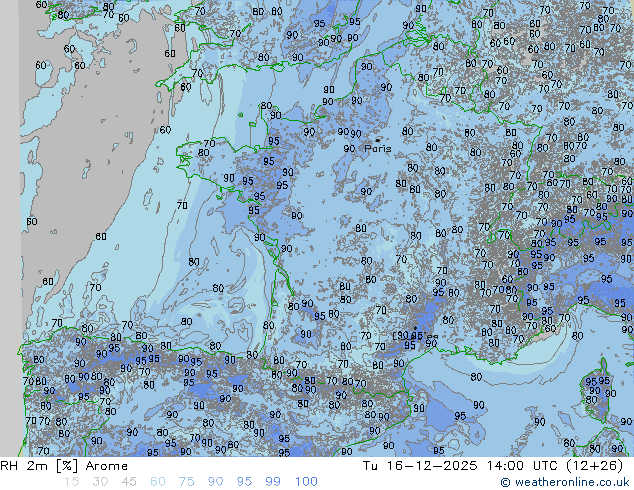Pick the 75 legend value
Viewport: 634px width, 490px height.
[186, 482]
